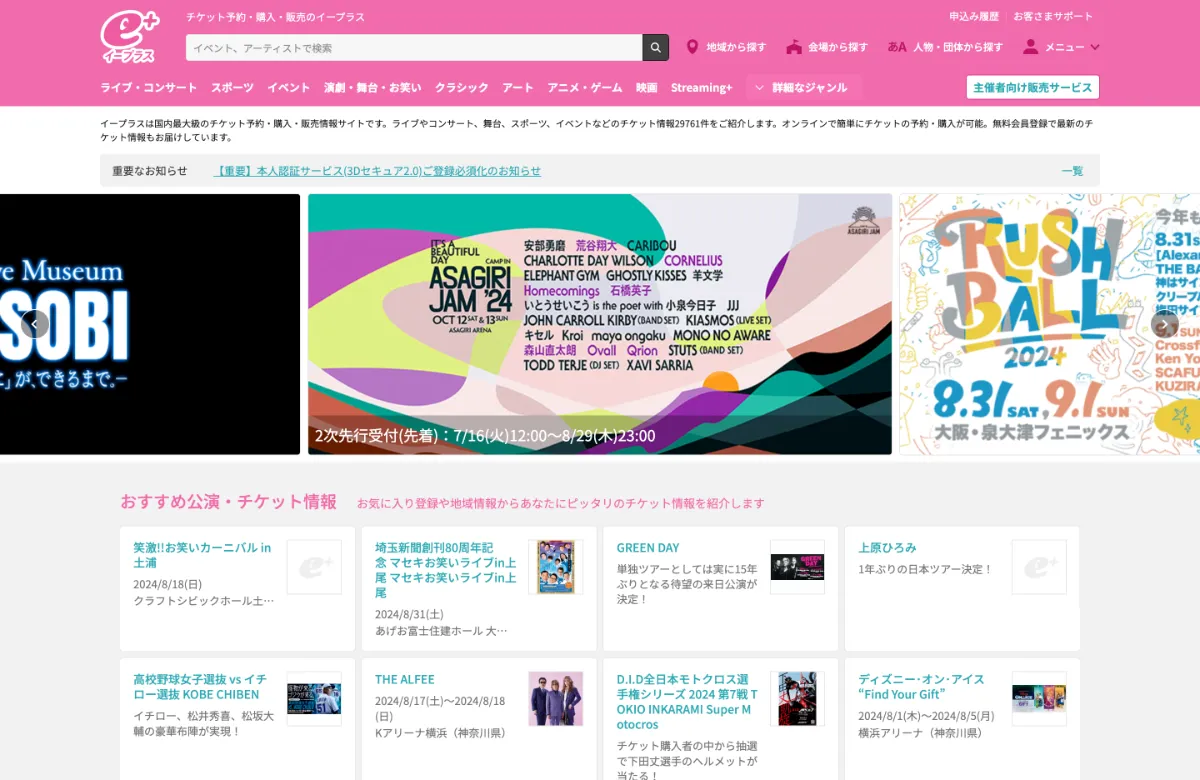Expand the 詳細なジャンル dropdown
This screenshot has height=780, width=1200.
click(x=804, y=88)
